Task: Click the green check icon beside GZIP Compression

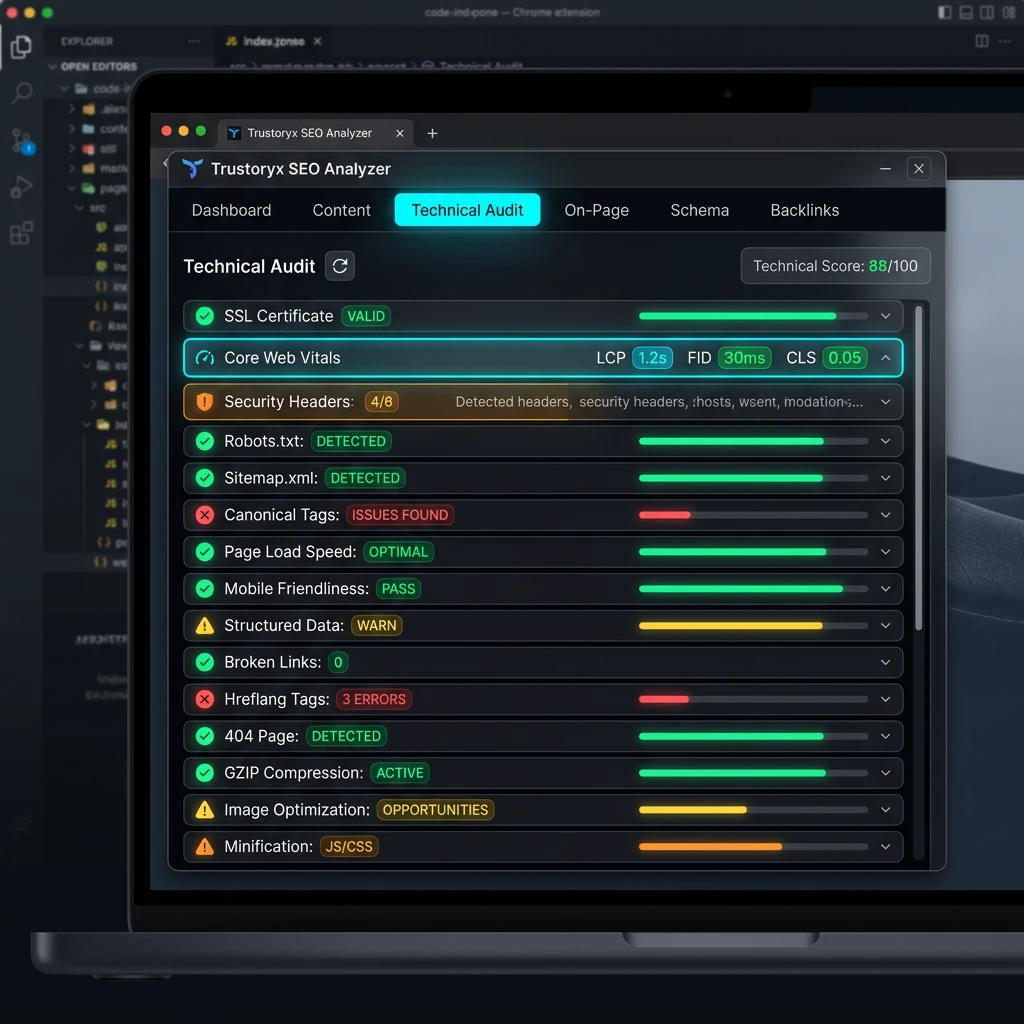Action: pos(205,773)
